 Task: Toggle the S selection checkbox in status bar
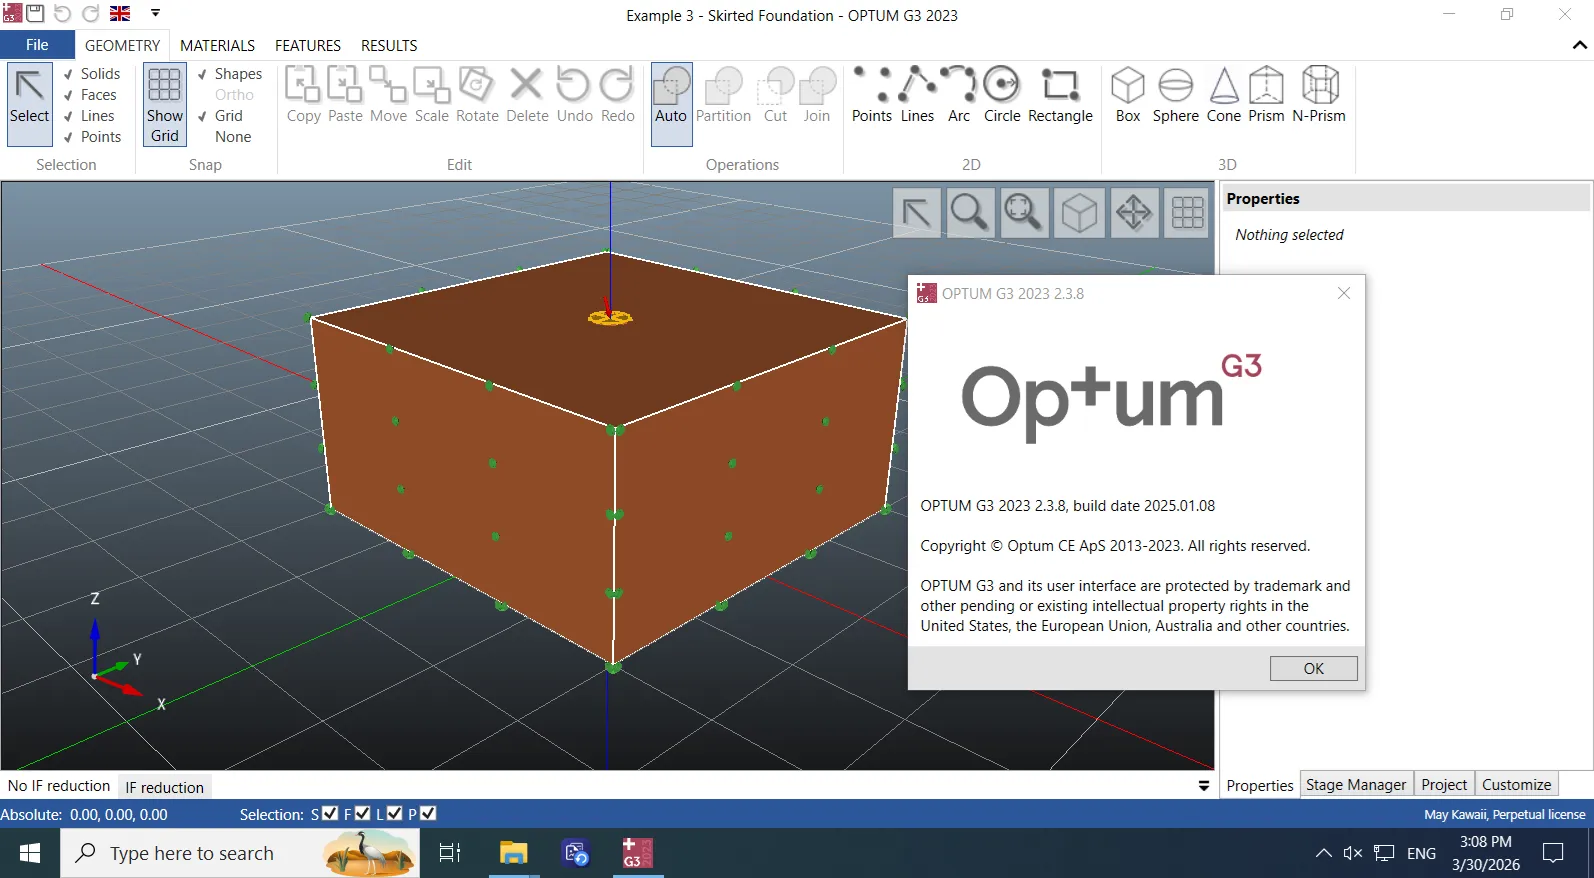tap(330, 814)
